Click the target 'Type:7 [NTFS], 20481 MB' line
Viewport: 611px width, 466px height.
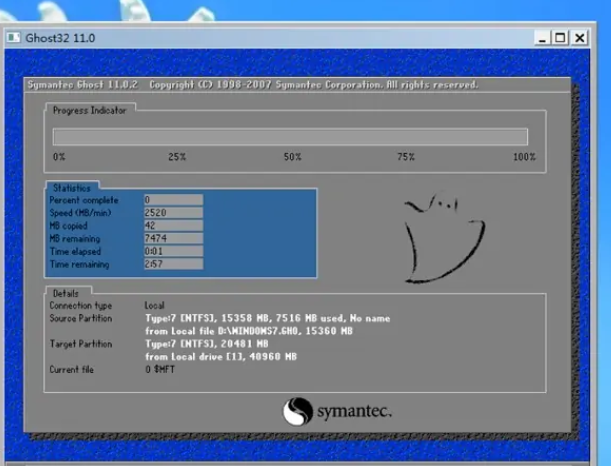click(207, 344)
